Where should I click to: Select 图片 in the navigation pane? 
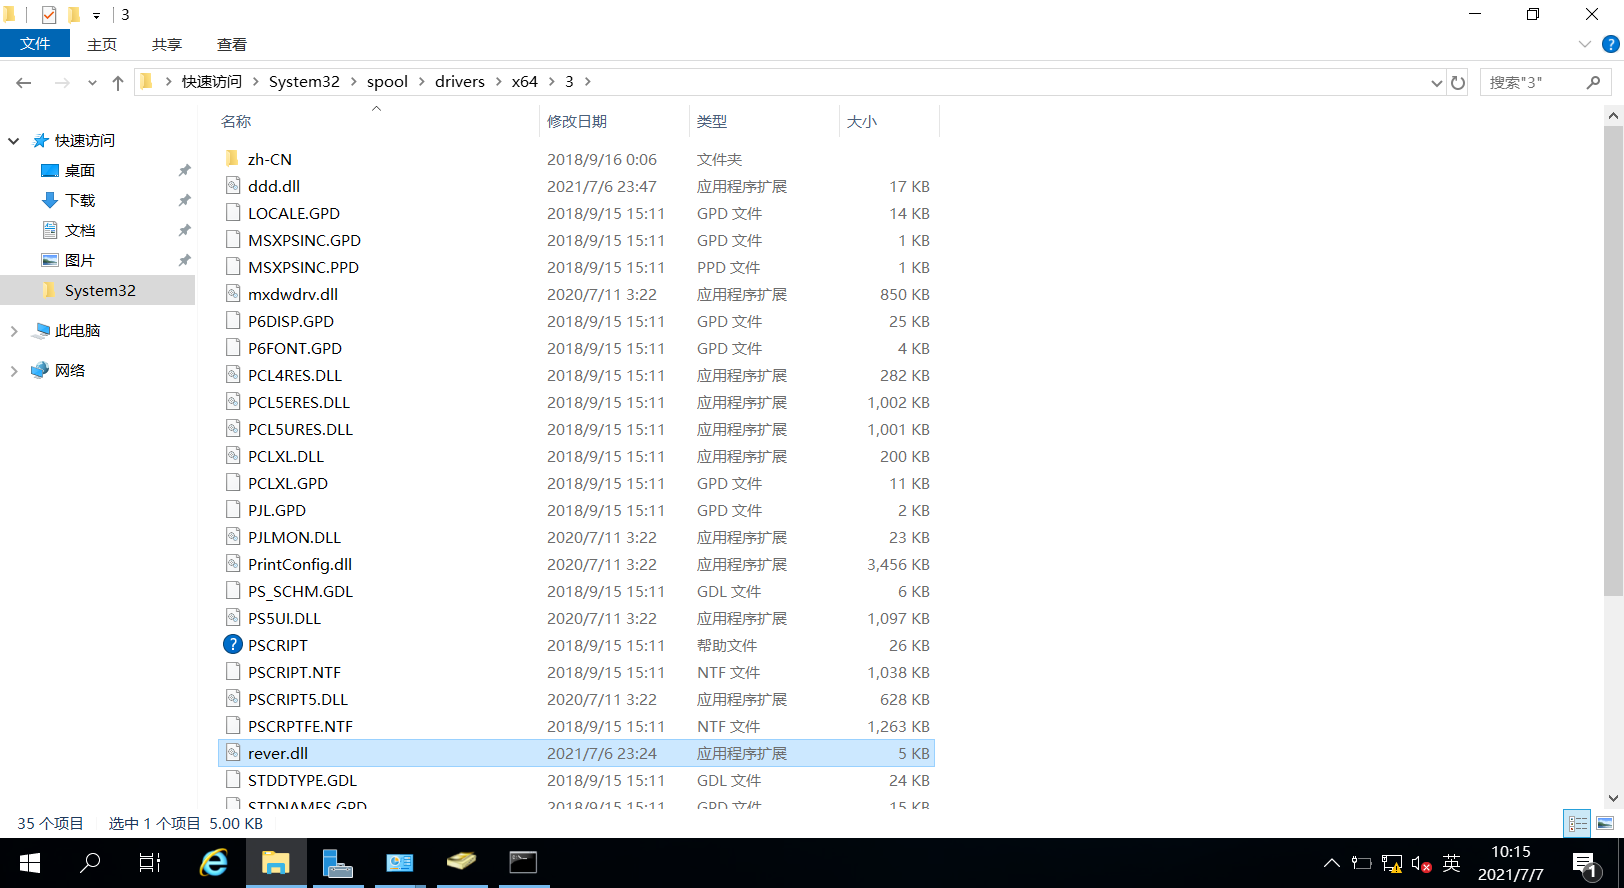(80, 261)
